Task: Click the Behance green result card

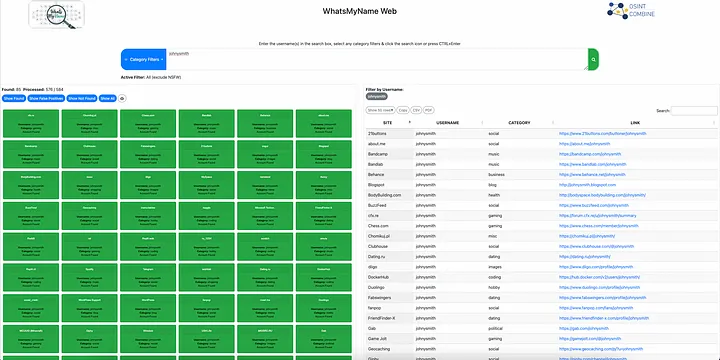Action: [265, 123]
